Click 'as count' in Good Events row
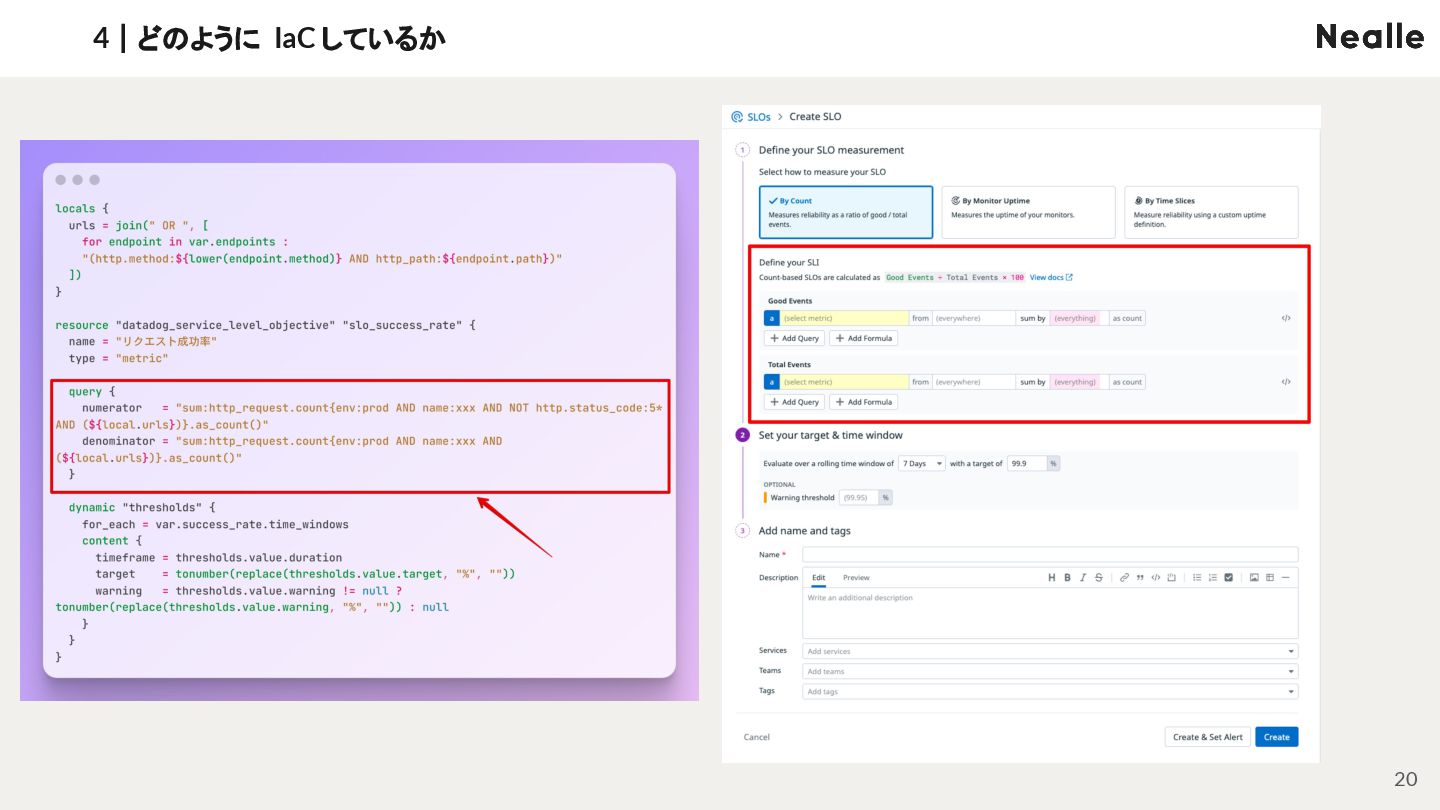The width and height of the screenshot is (1440, 810). pyautogui.click(x=1127, y=318)
